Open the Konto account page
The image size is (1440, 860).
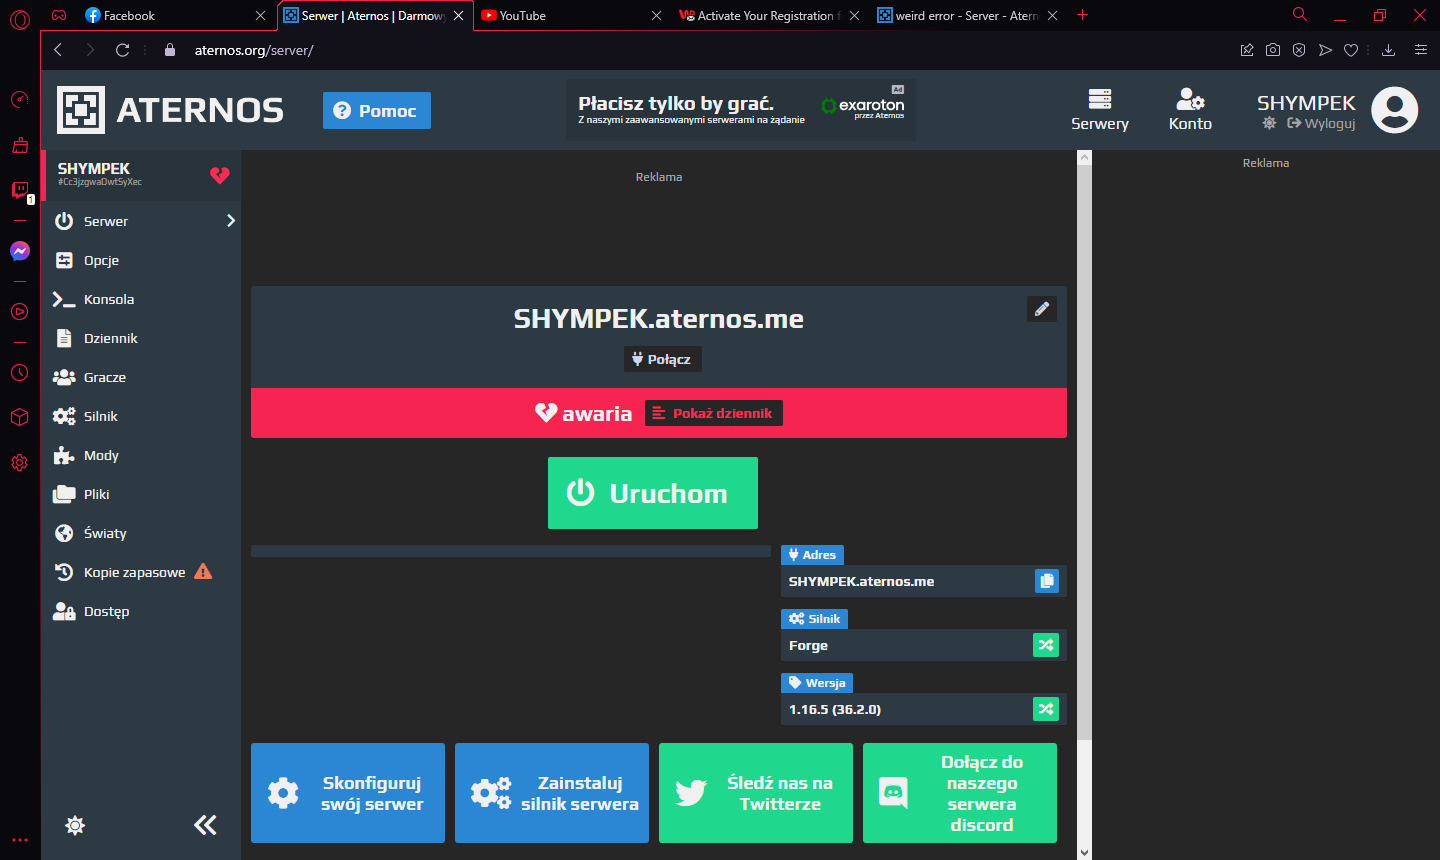pyautogui.click(x=1190, y=110)
